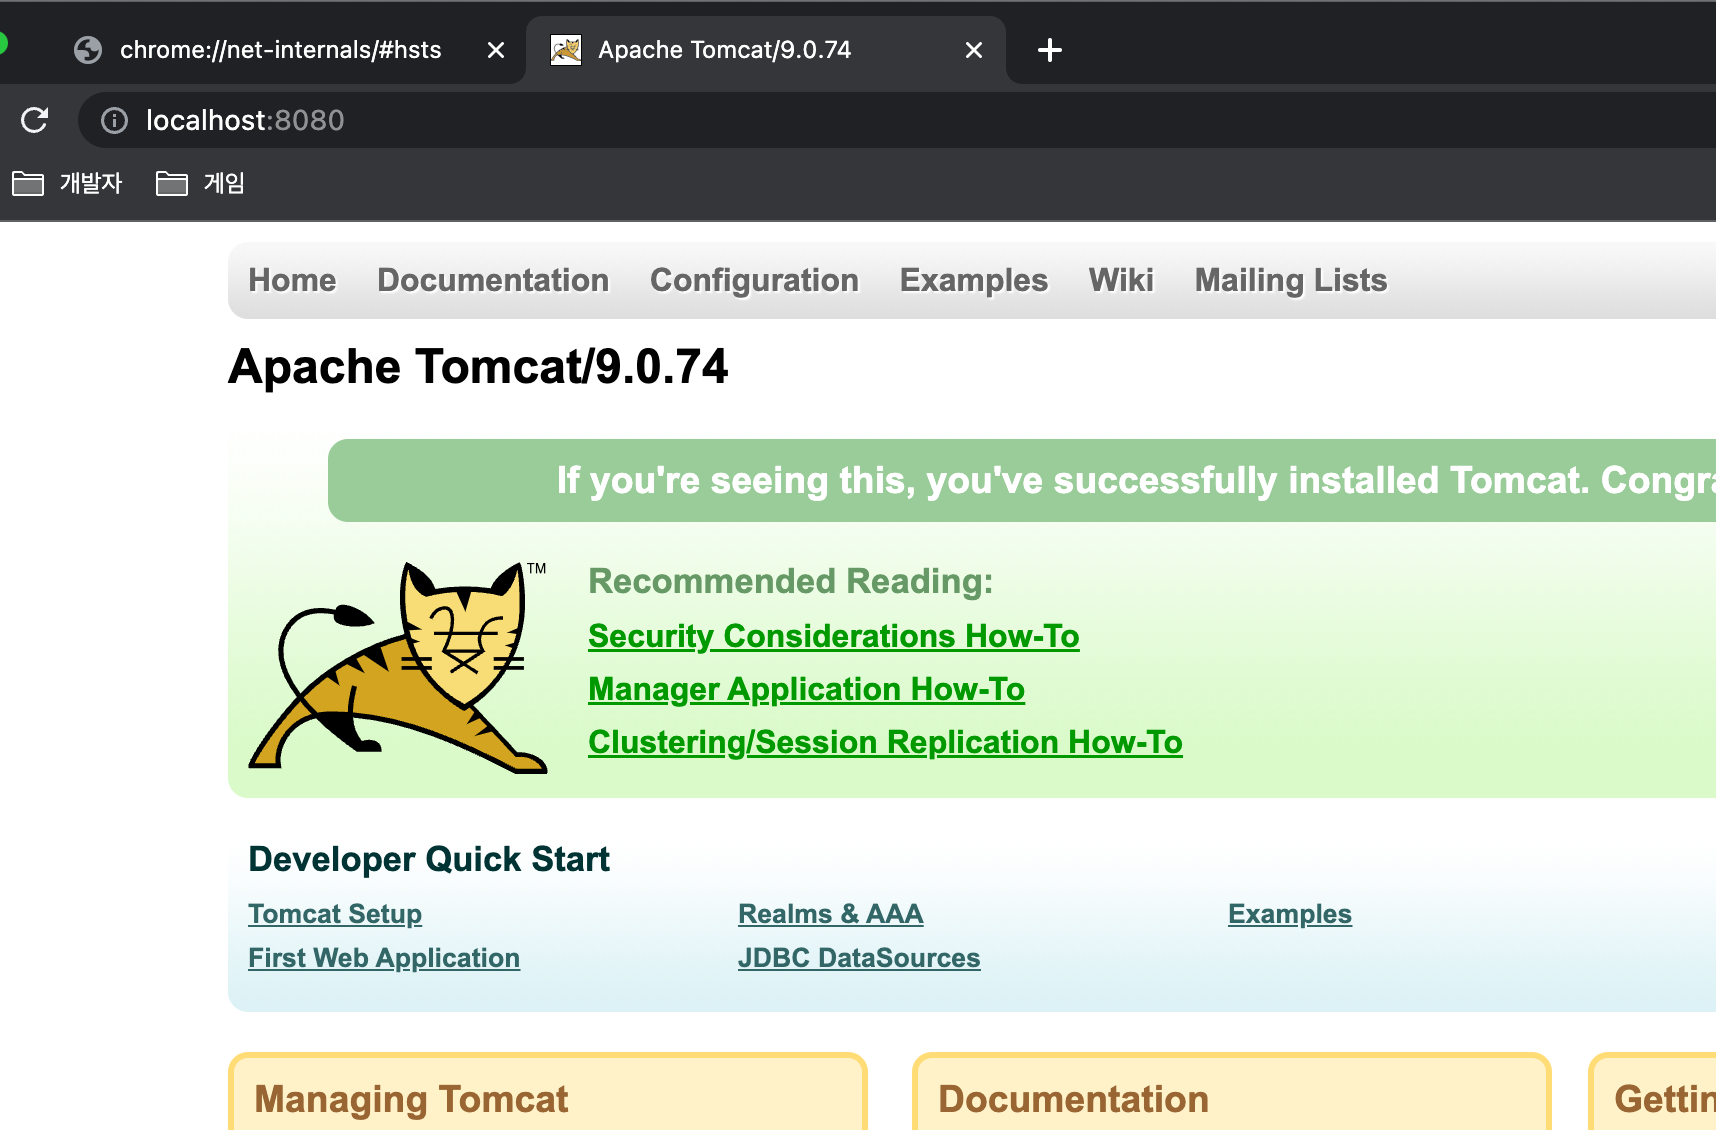1716x1130 pixels.
Task: Reload the localhost page
Action: coord(35,120)
